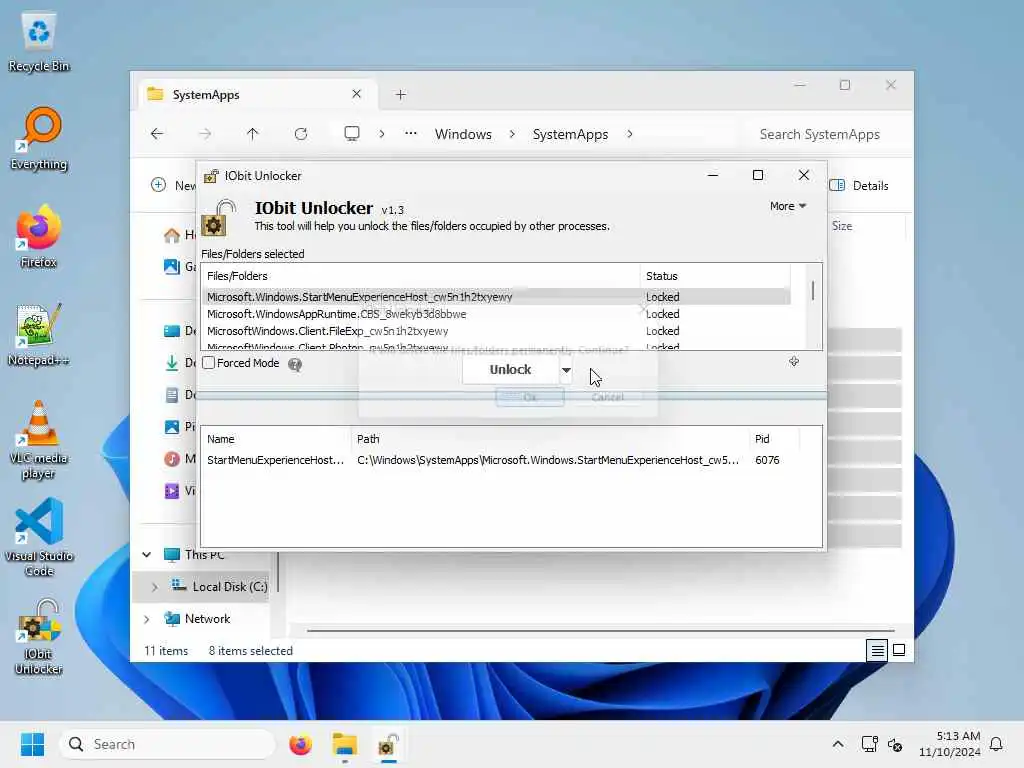Image resolution: width=1024 pixels, height=768 pixels.
Task: Toggle the Details pane button in Explorer
Action: coord(859,185)
